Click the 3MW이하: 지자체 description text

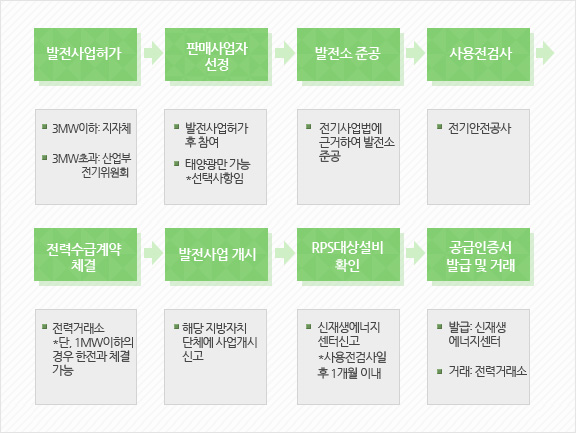[x=91, y=128]
